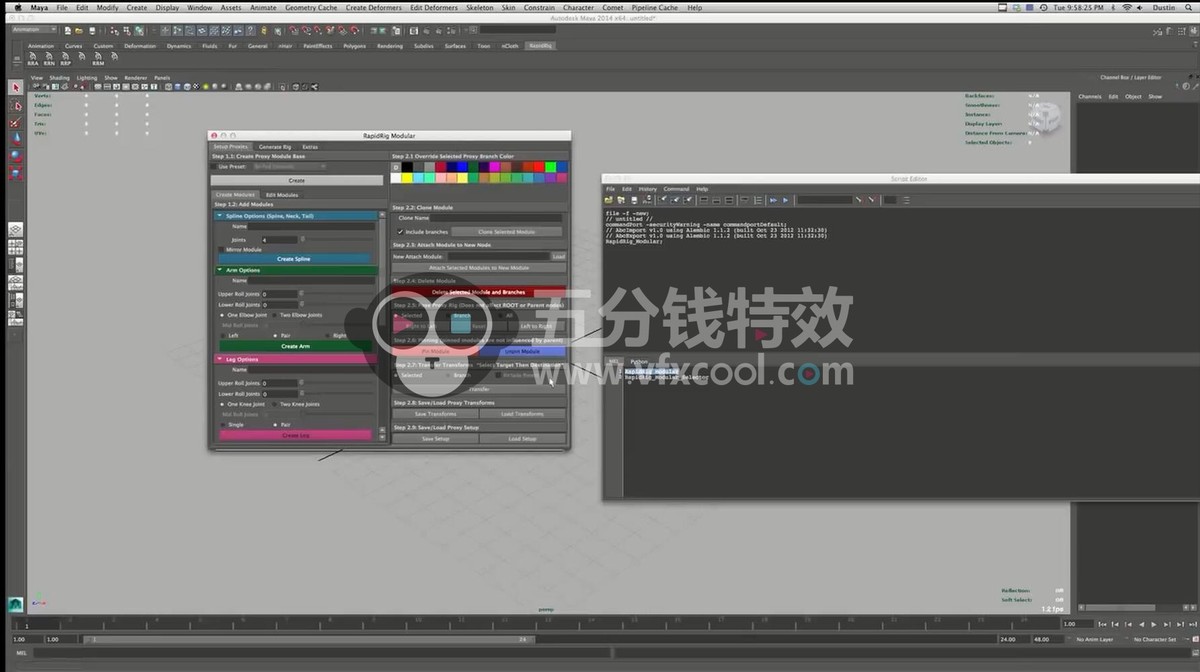Collapse the Spline Options section

220,216
